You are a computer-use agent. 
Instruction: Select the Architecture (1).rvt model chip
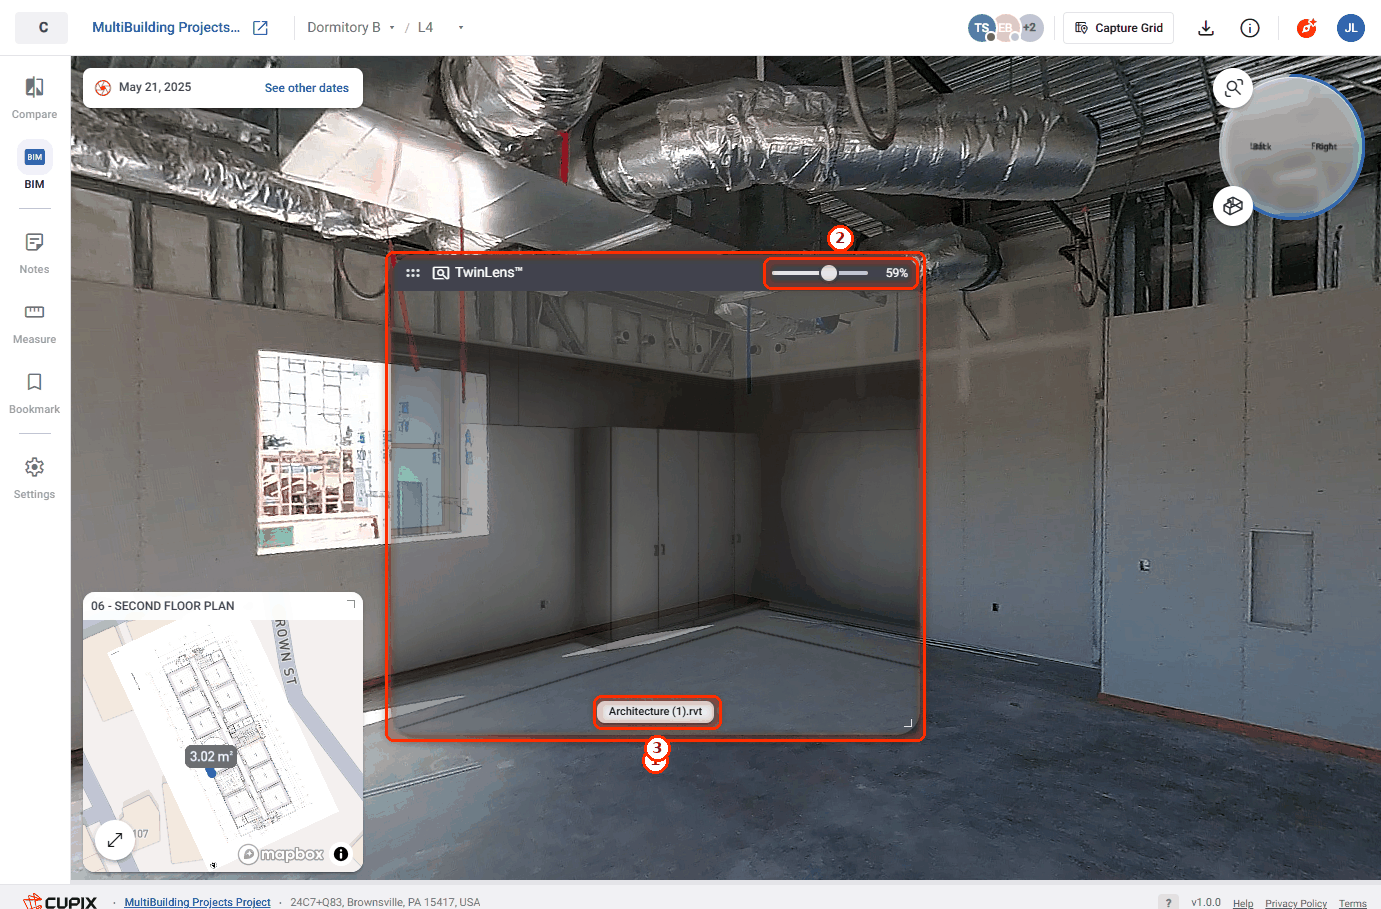(656, 712)
